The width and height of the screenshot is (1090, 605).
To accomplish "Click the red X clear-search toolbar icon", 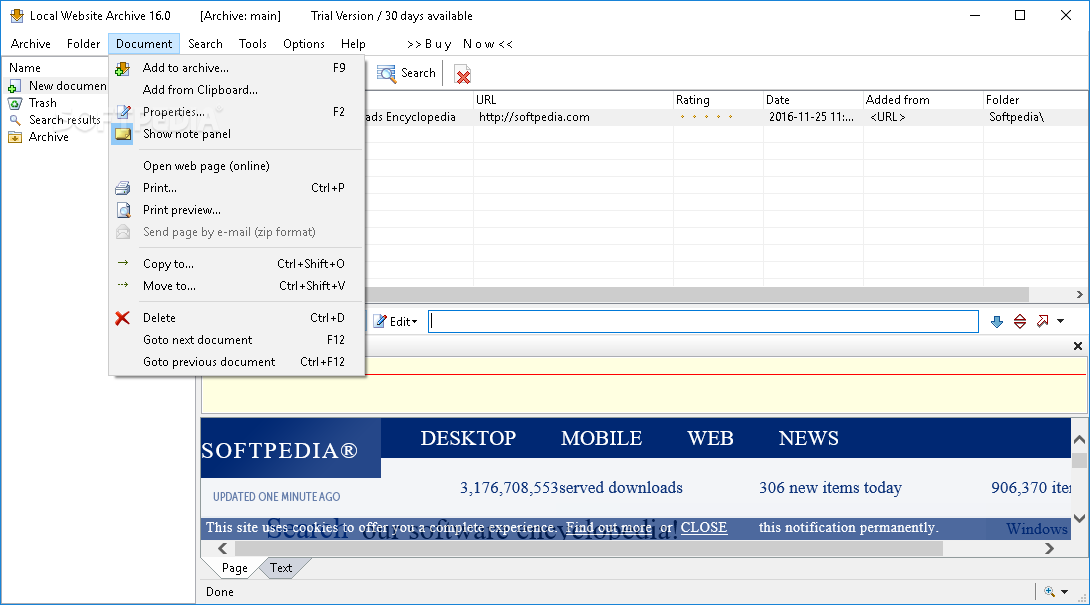I will click(x=462, y=74).
